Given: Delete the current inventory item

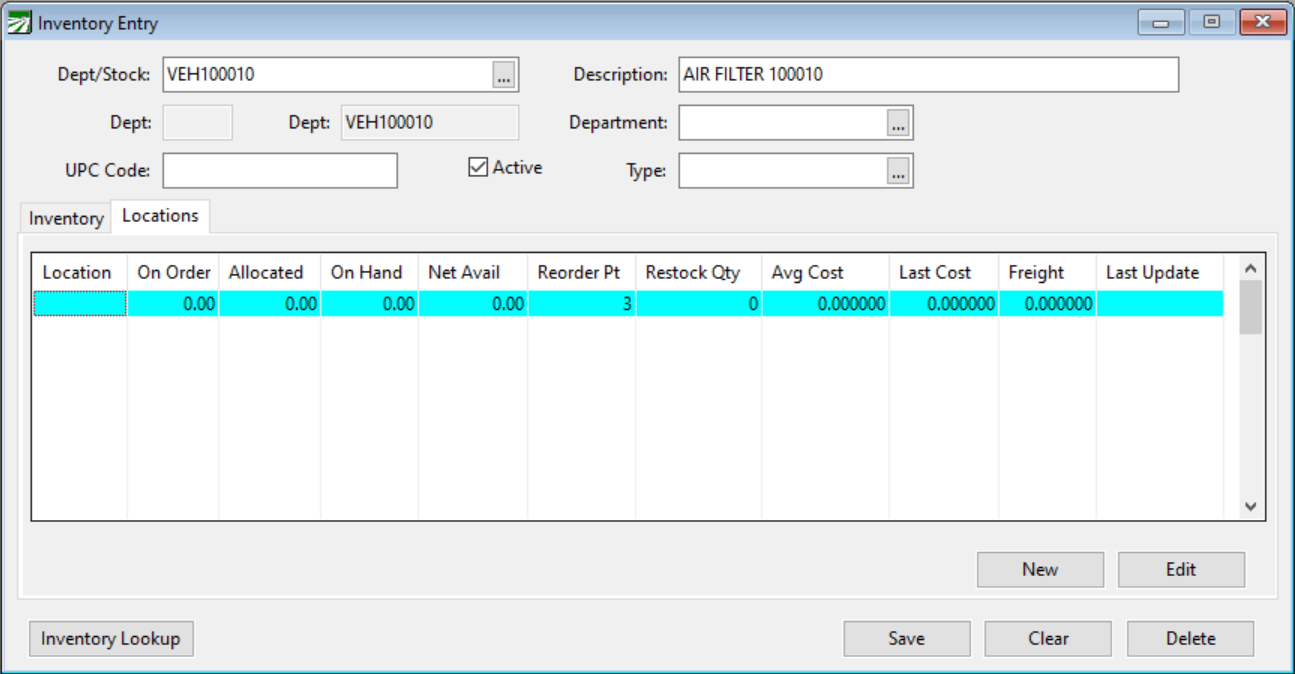Looking at the screenshot, I should pyautogui.click(x=1189, y=638).
